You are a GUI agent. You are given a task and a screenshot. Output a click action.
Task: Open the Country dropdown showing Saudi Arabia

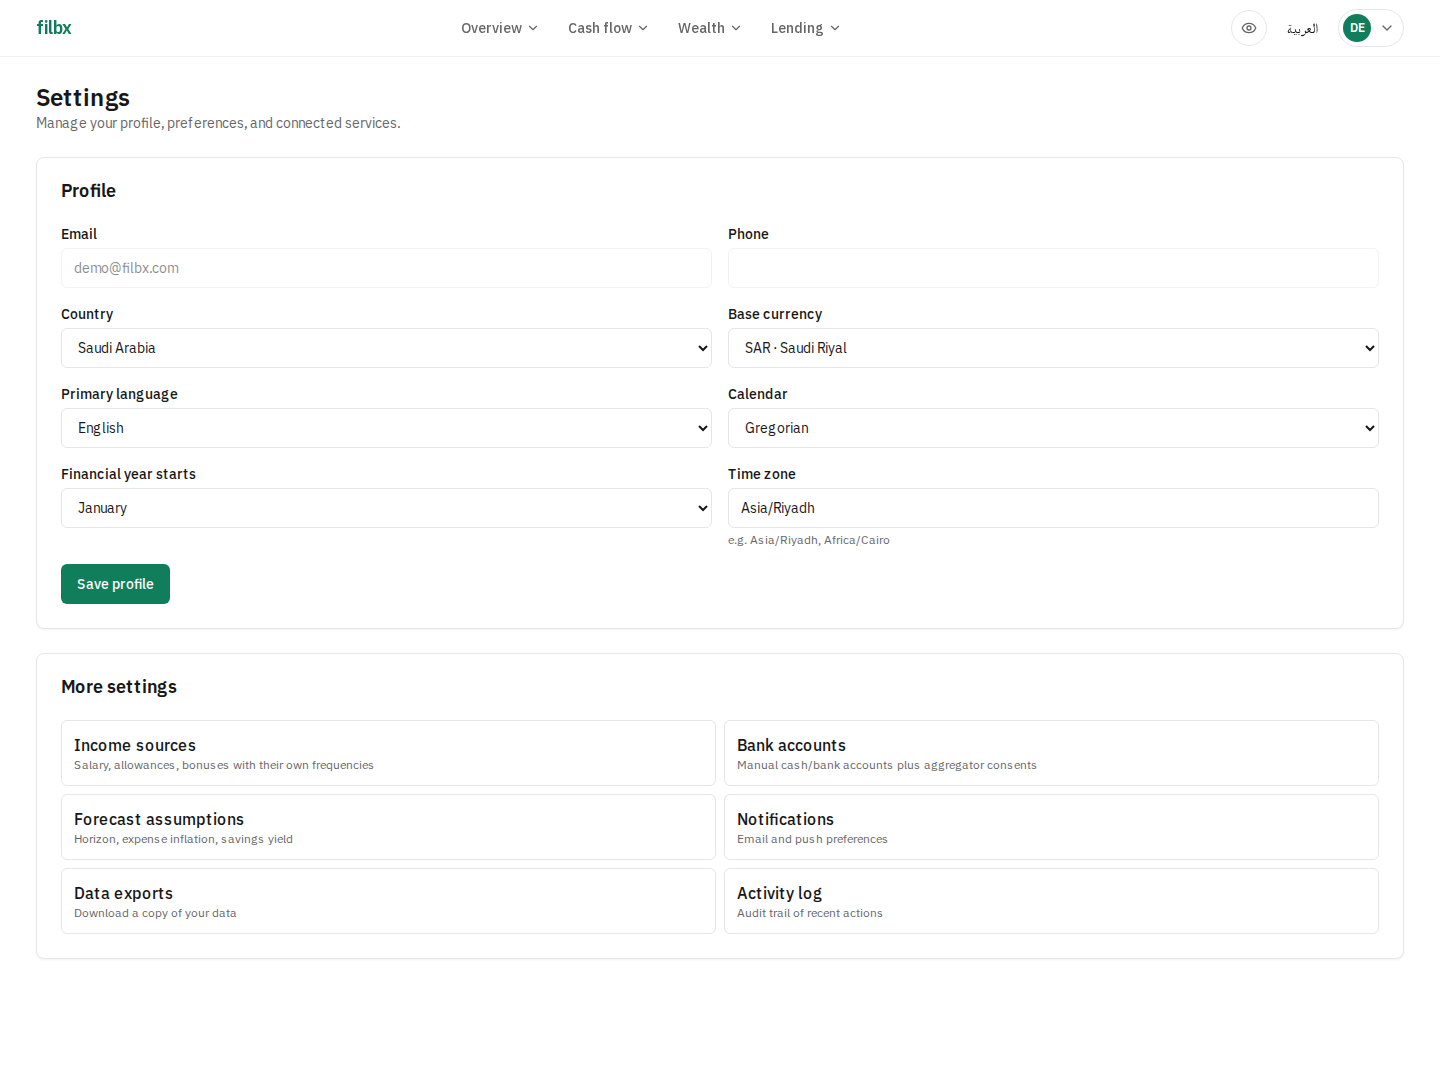pyautogui.click(x=386, y=348)
